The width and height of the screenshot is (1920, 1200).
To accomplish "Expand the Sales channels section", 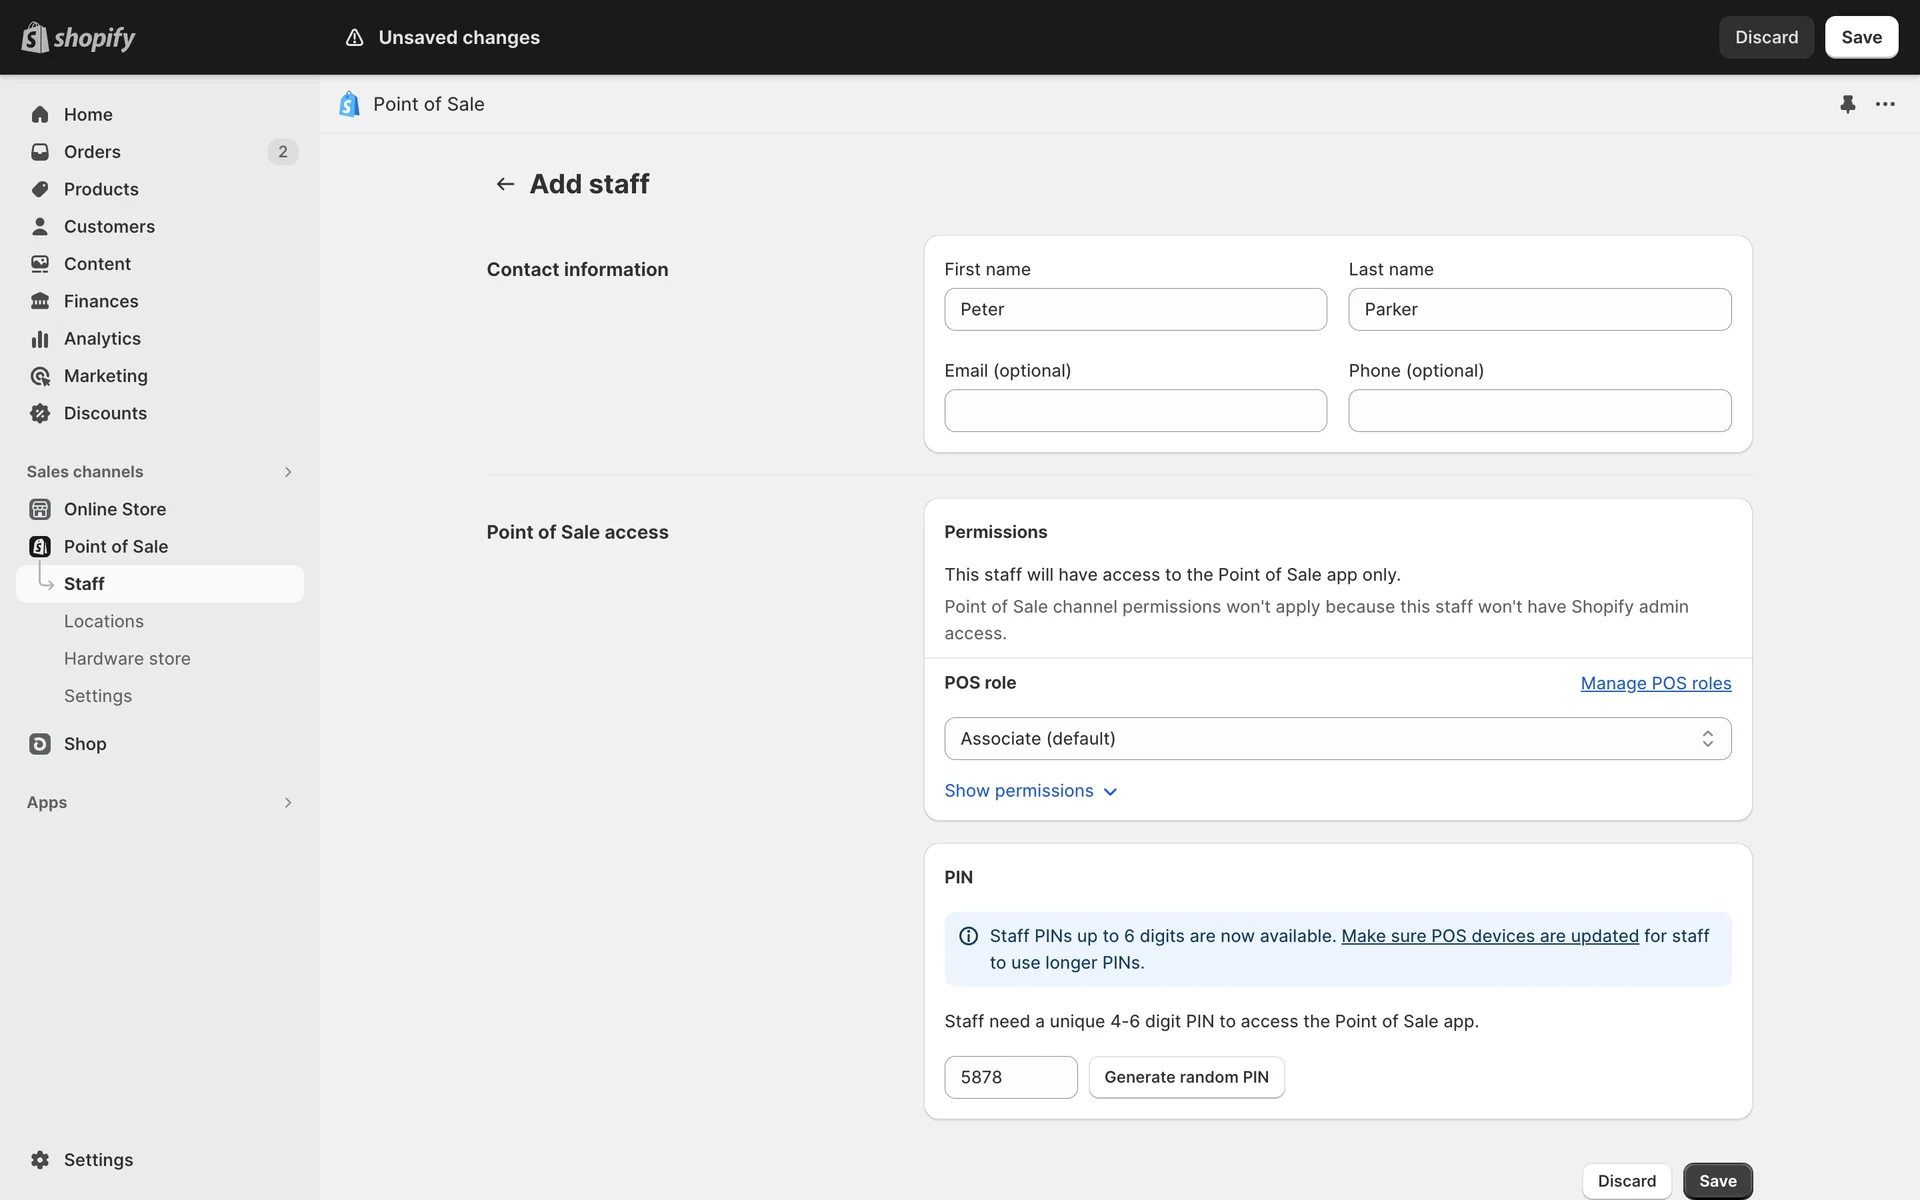I will (288, 472).
